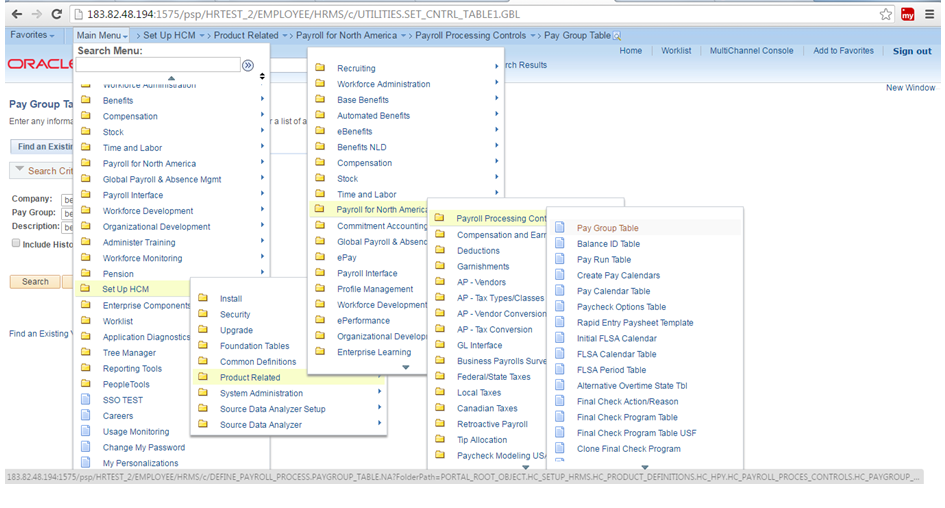Click the folder icon beside Recruiting
945x508 pixels.
pyautogui.click(x=321, y=67)
